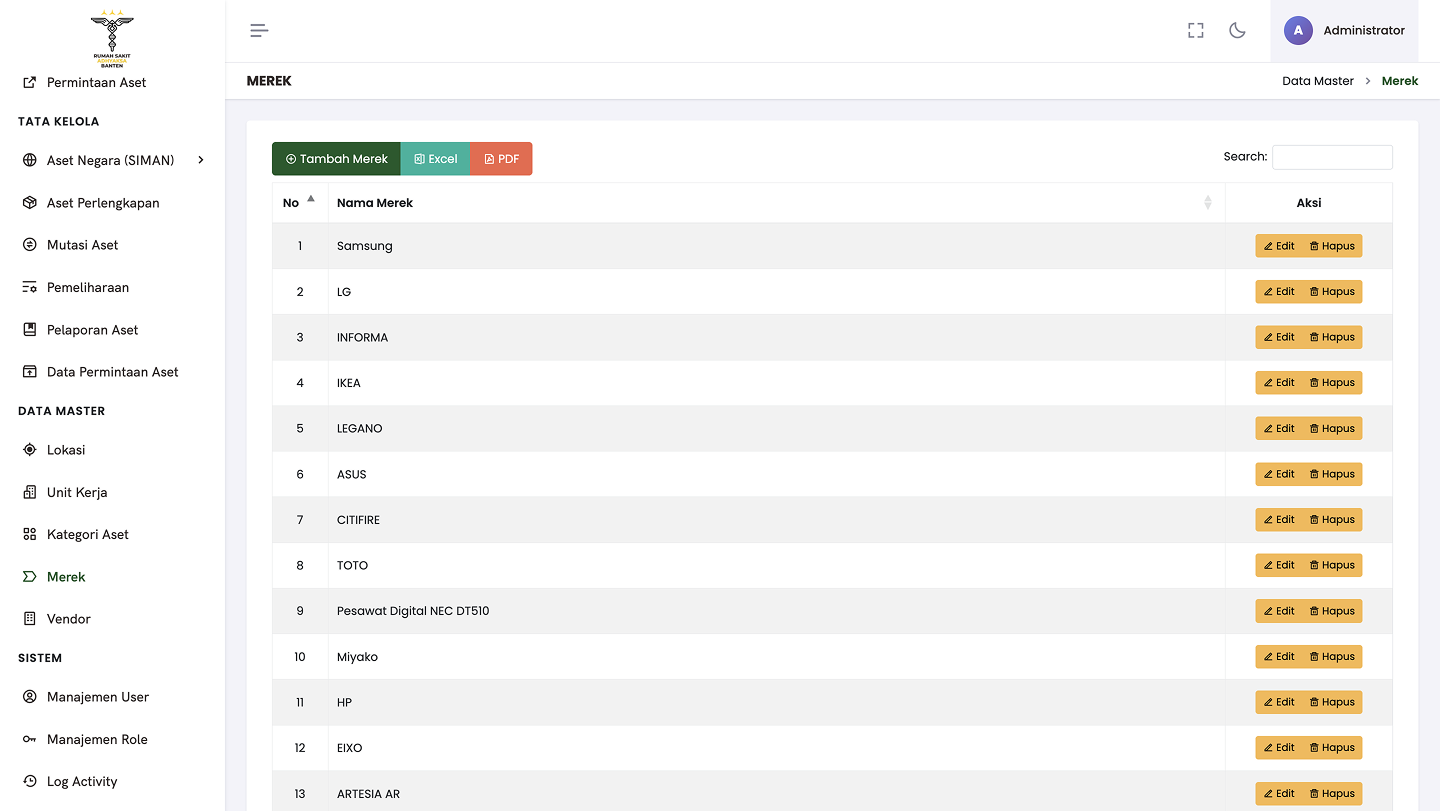The height and width of the screenshot is (811, 1440).
Task: Edit the Miyako brand
Action: (x=1279, y=657)
